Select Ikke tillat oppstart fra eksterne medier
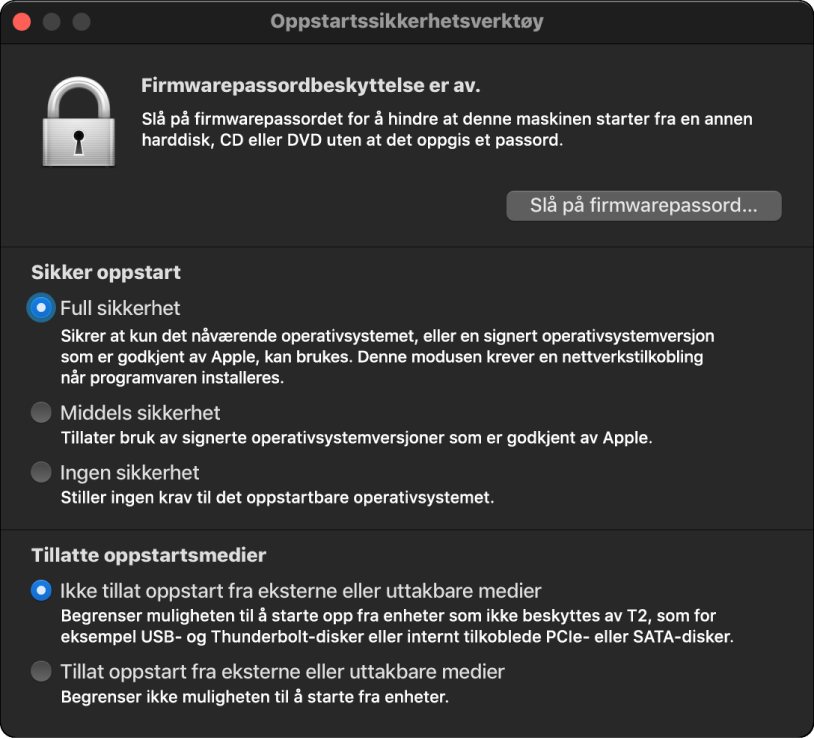Viewport: 814px width, 739px height. [x=39, y=592]
